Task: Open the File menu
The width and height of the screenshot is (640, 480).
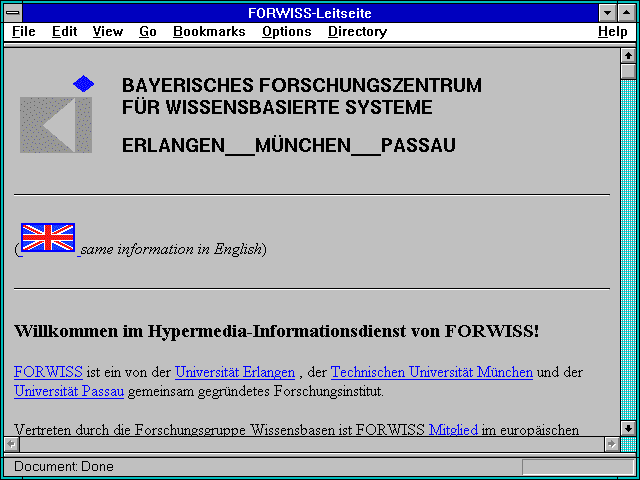Action: click(24, 31)
